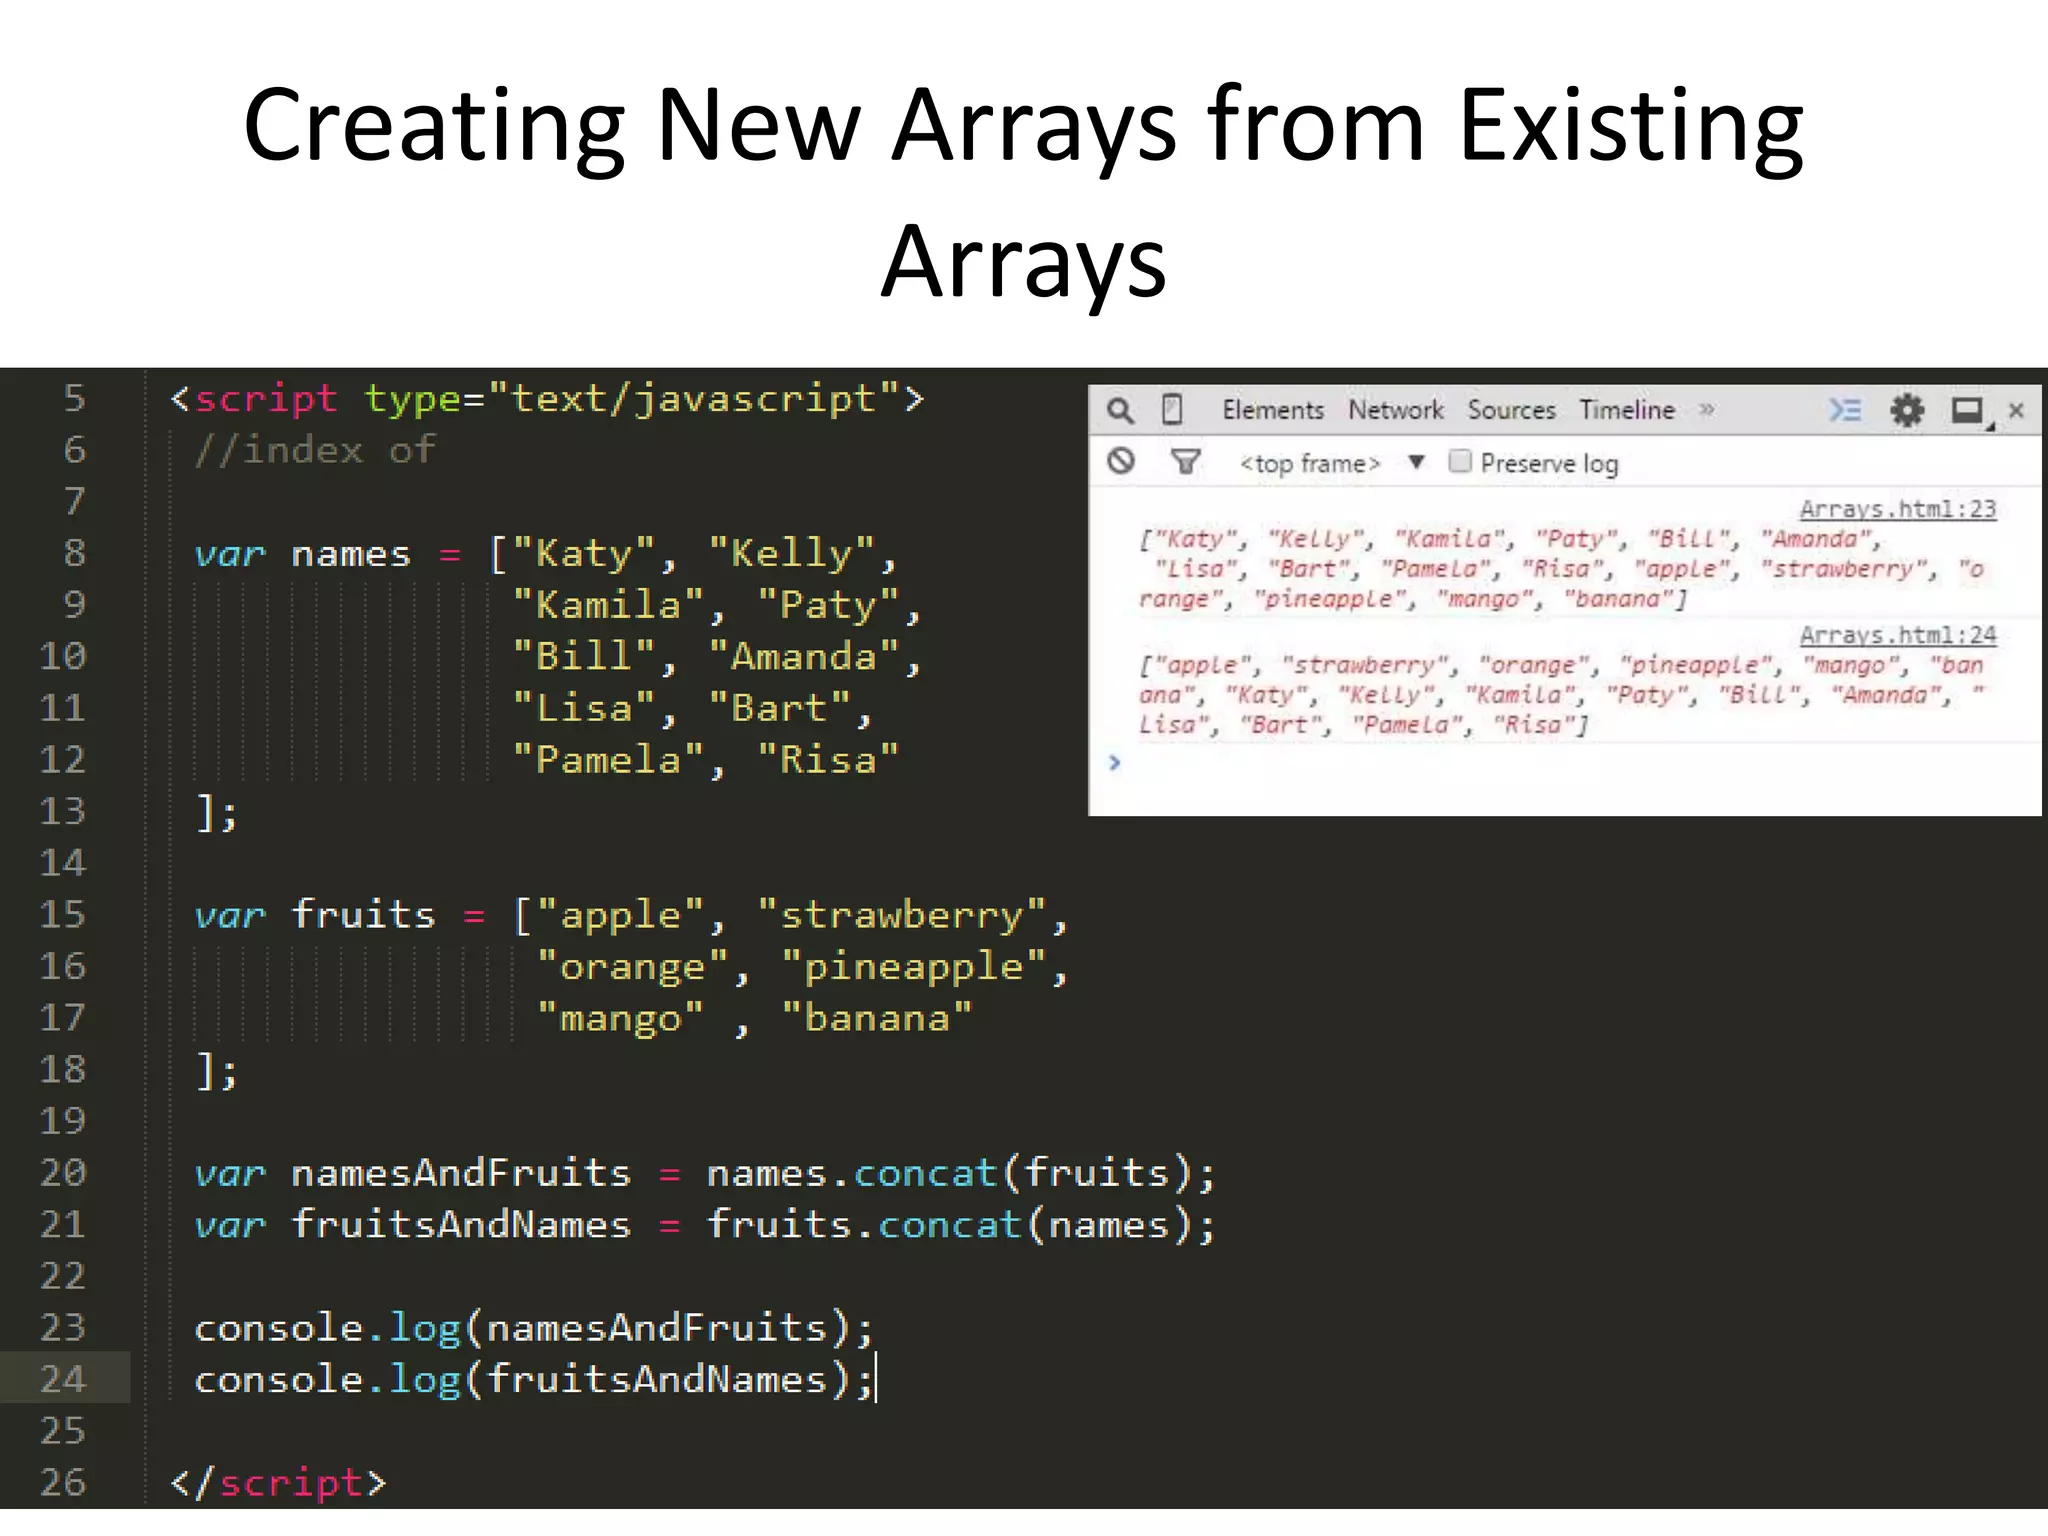Open the DevTools inspect element magnifier
The image size is (2048, 1536).
coord(1120,411)
